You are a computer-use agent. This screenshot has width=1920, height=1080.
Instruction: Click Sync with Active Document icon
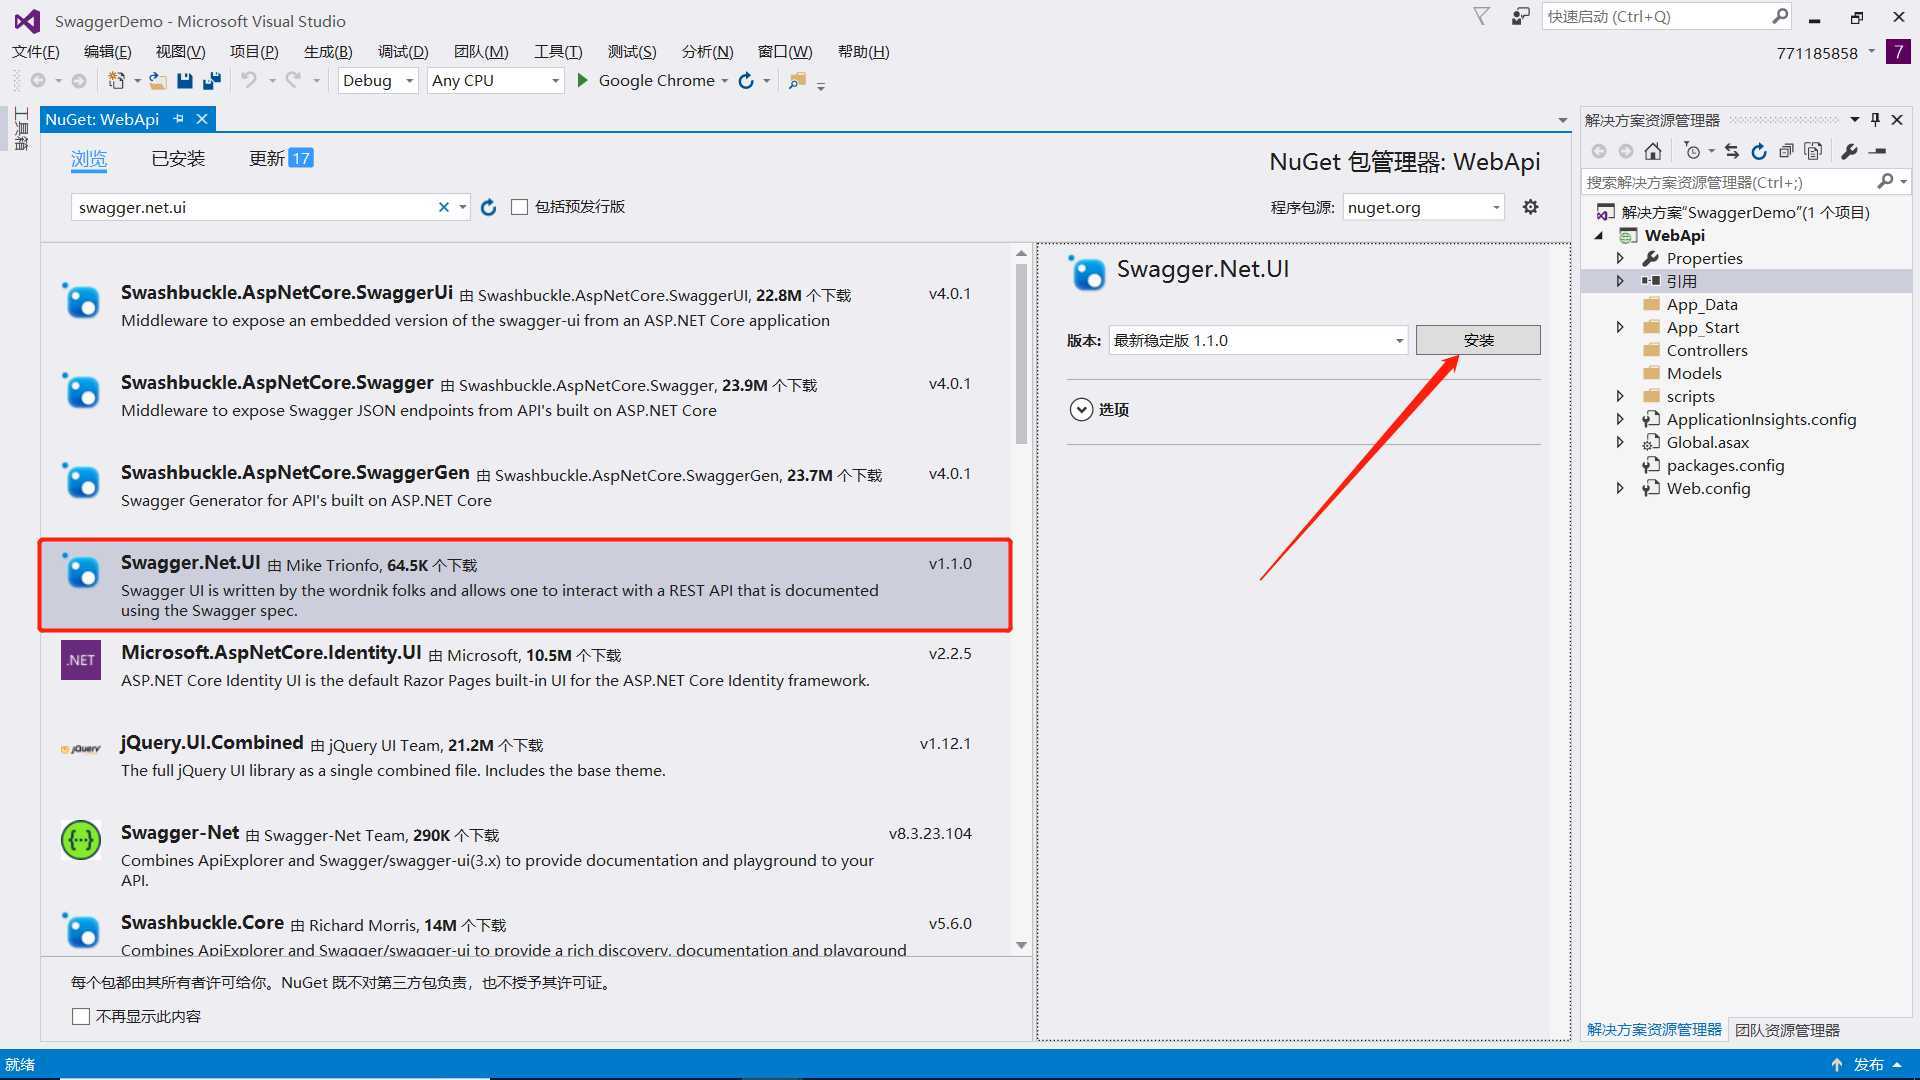(x=1732, y=151)
